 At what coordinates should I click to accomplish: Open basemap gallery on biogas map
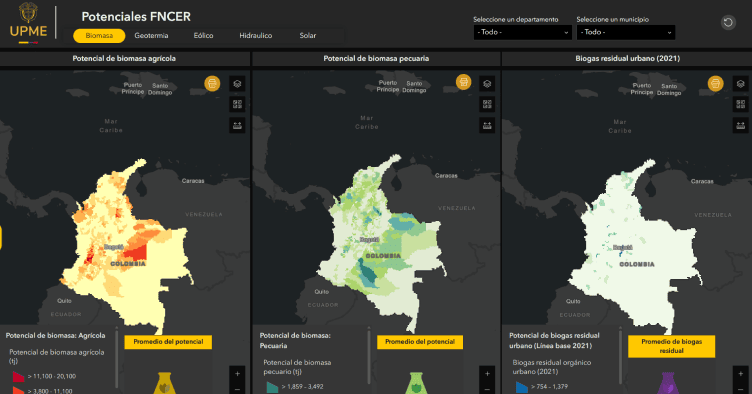tap(740, 104)
